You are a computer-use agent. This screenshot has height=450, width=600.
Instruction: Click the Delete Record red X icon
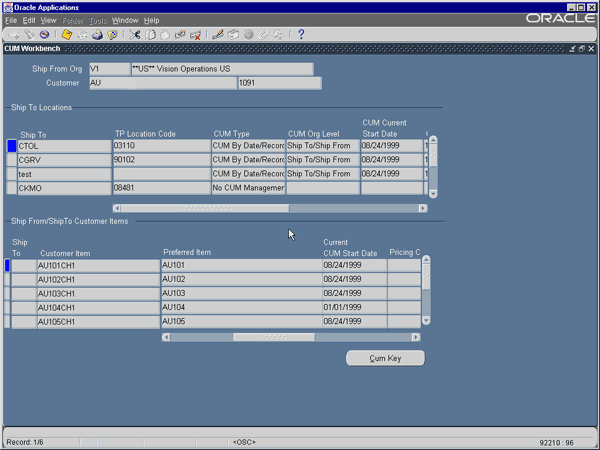tap(195, 35)
